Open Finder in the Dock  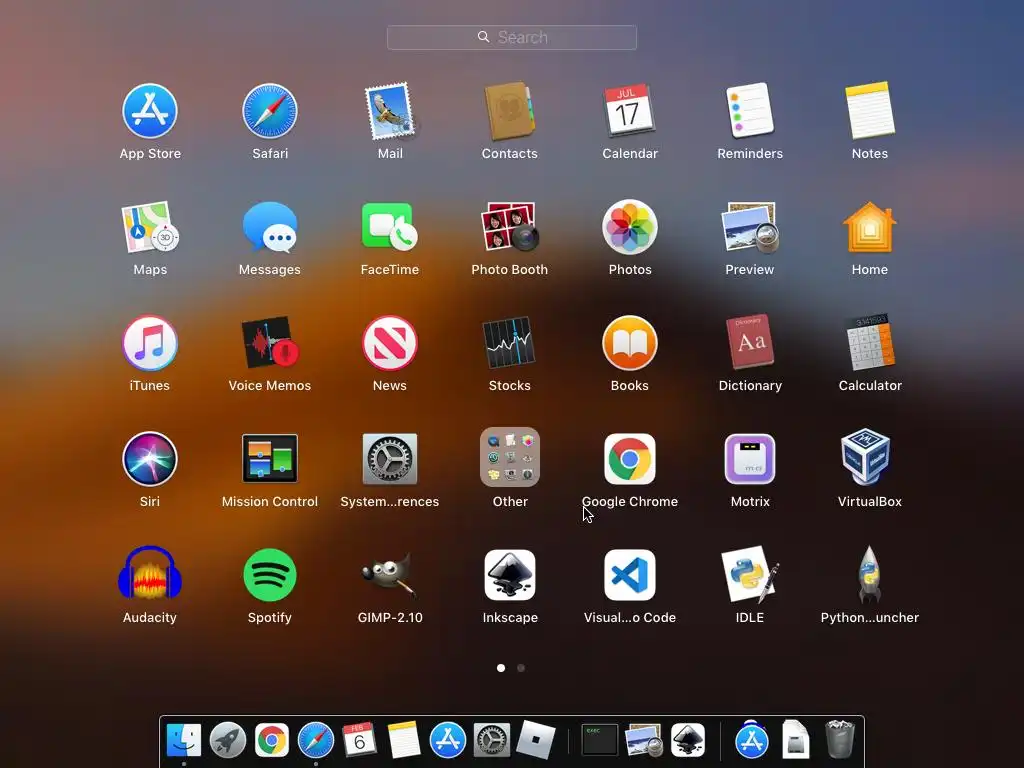pyautogui.click(x=184, y=740)
